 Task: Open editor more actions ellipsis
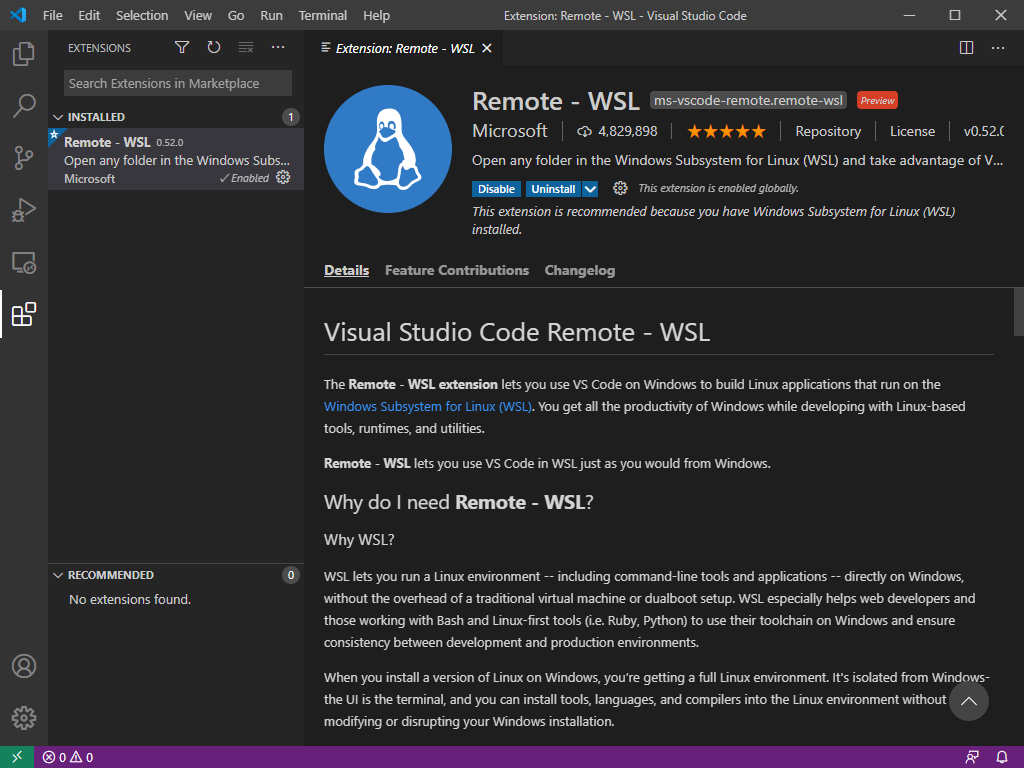click(x=998, y=48)
